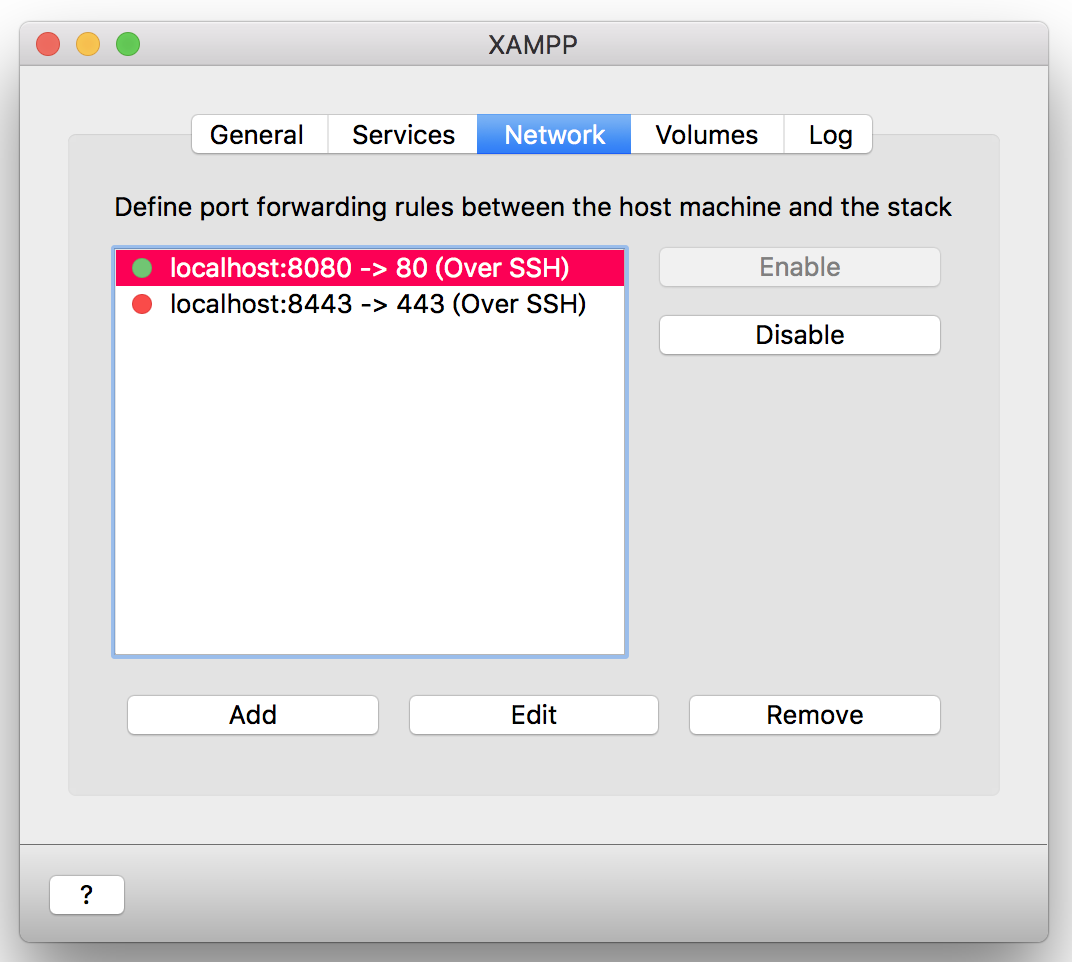The image size is (1072, 962).
Task: Select the localhost:8443 -> 443 rule
Action: coord(370,304)
